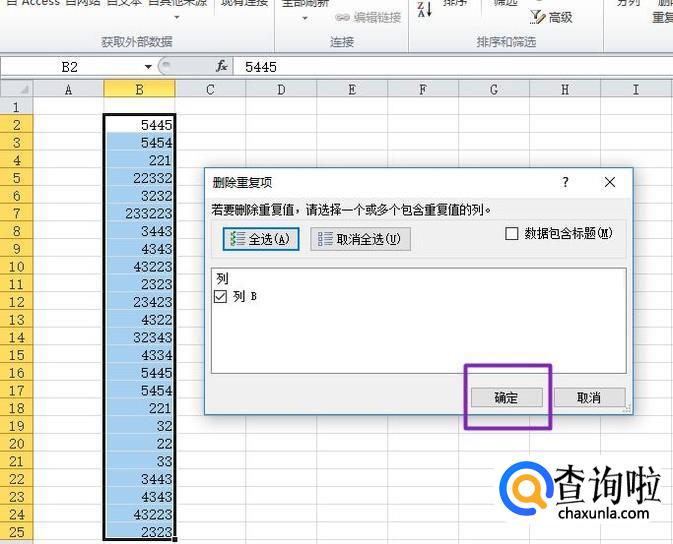Click cell B13 containing 4322
This screenshot has height=544, width=673.
tap(139, 319)
